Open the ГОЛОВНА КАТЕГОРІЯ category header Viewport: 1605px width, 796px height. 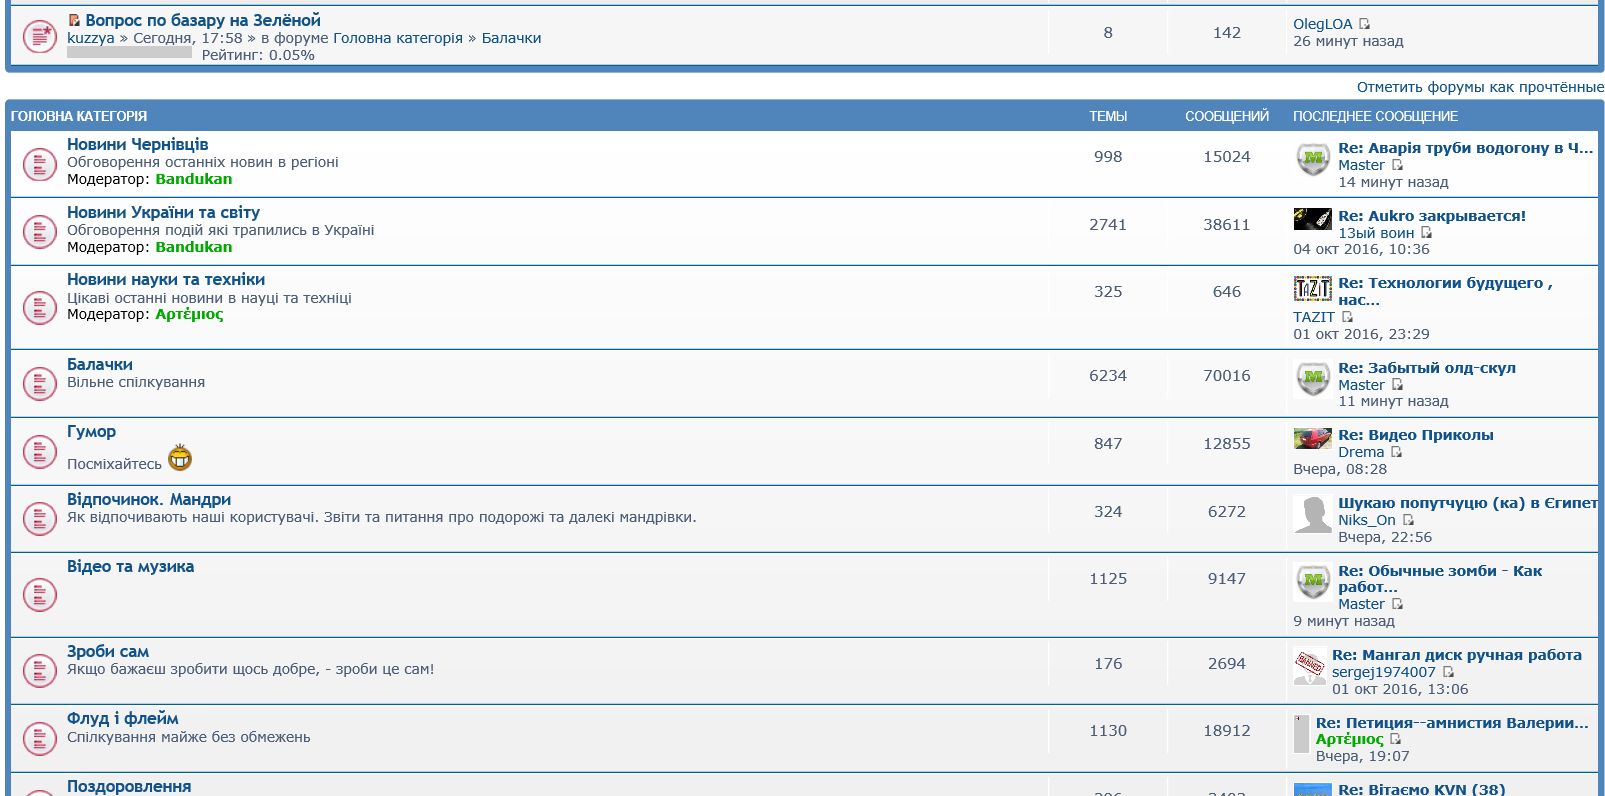pyautogui.click(x=79, y=116)
